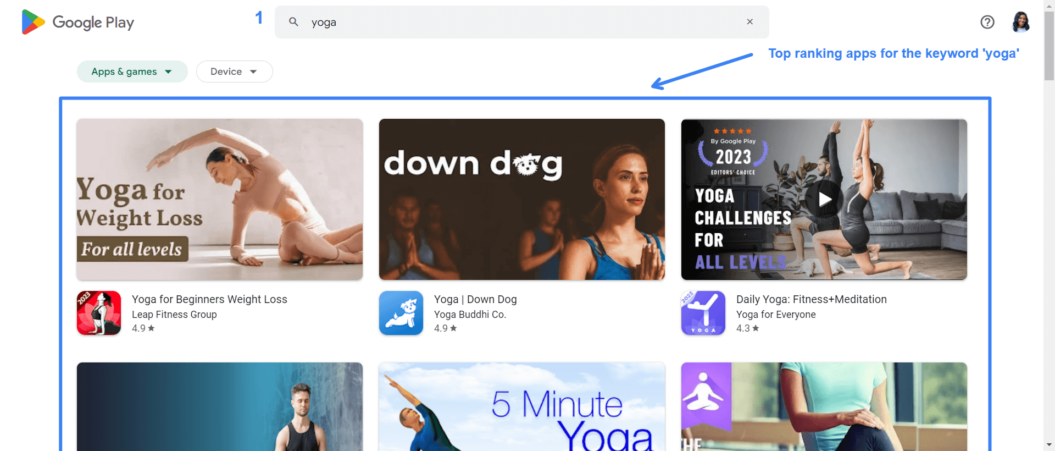Open the help question mark icon
This screenshot has width=1055, height=451.
(x=987, y=22)
